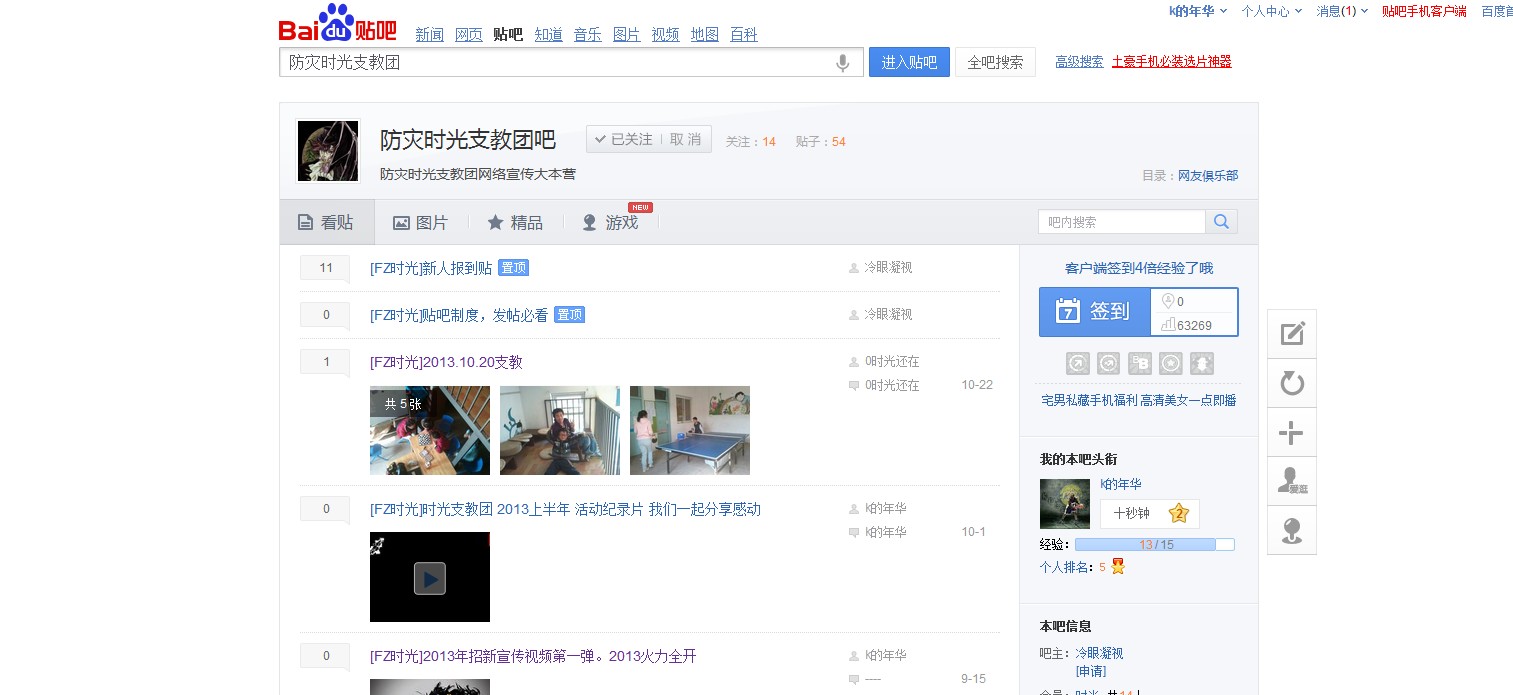Click the 进入贴吧 button
Viewport: 1513px width, 695px height.
click(x=909, y=62)
